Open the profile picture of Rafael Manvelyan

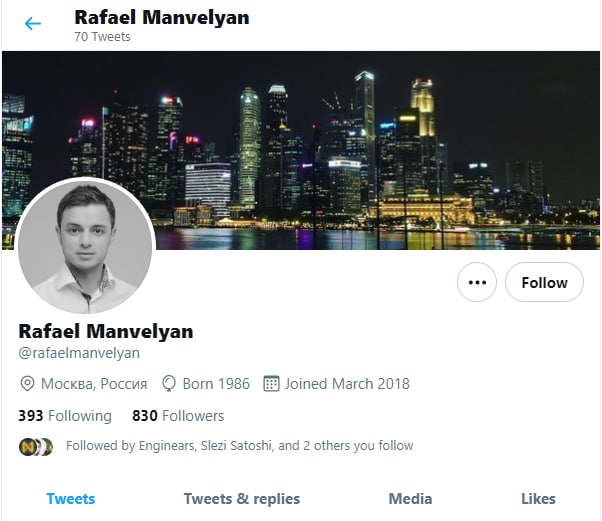[85, 246]
